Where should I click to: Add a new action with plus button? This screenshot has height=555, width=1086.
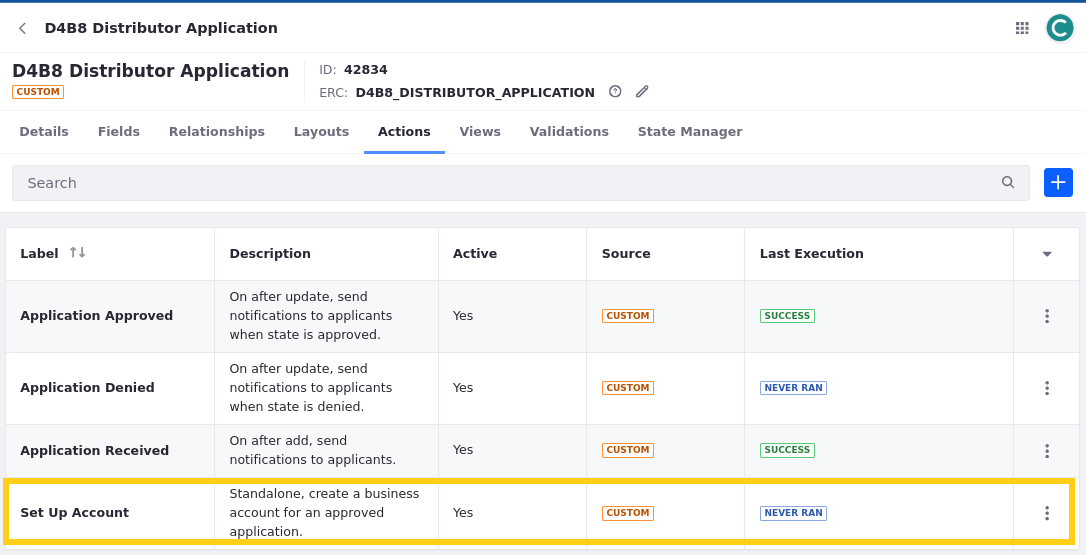[x=1058, y=183]
